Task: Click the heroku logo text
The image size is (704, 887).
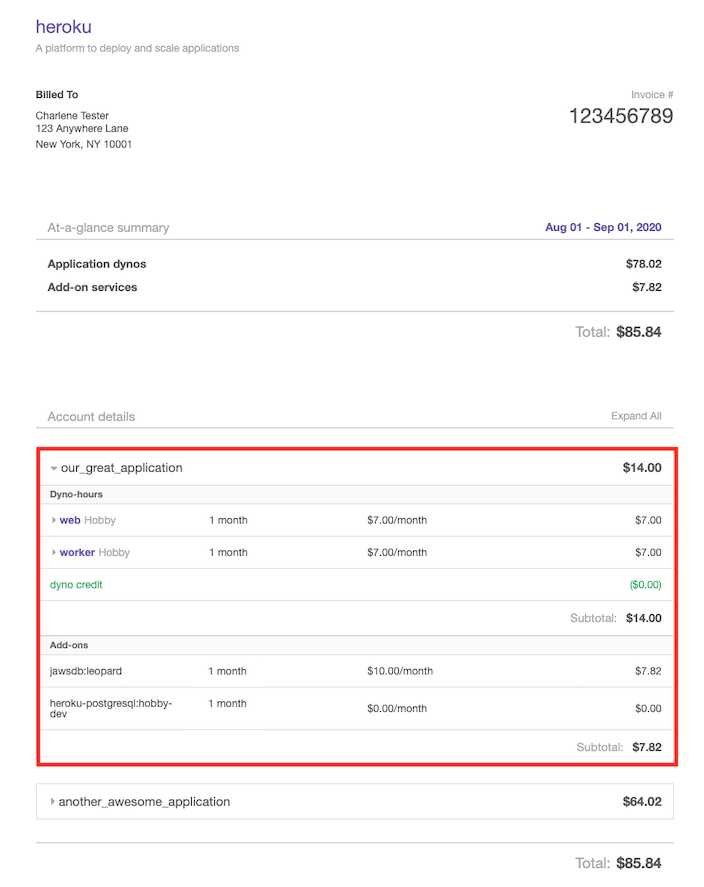Action: coord(63,27)
